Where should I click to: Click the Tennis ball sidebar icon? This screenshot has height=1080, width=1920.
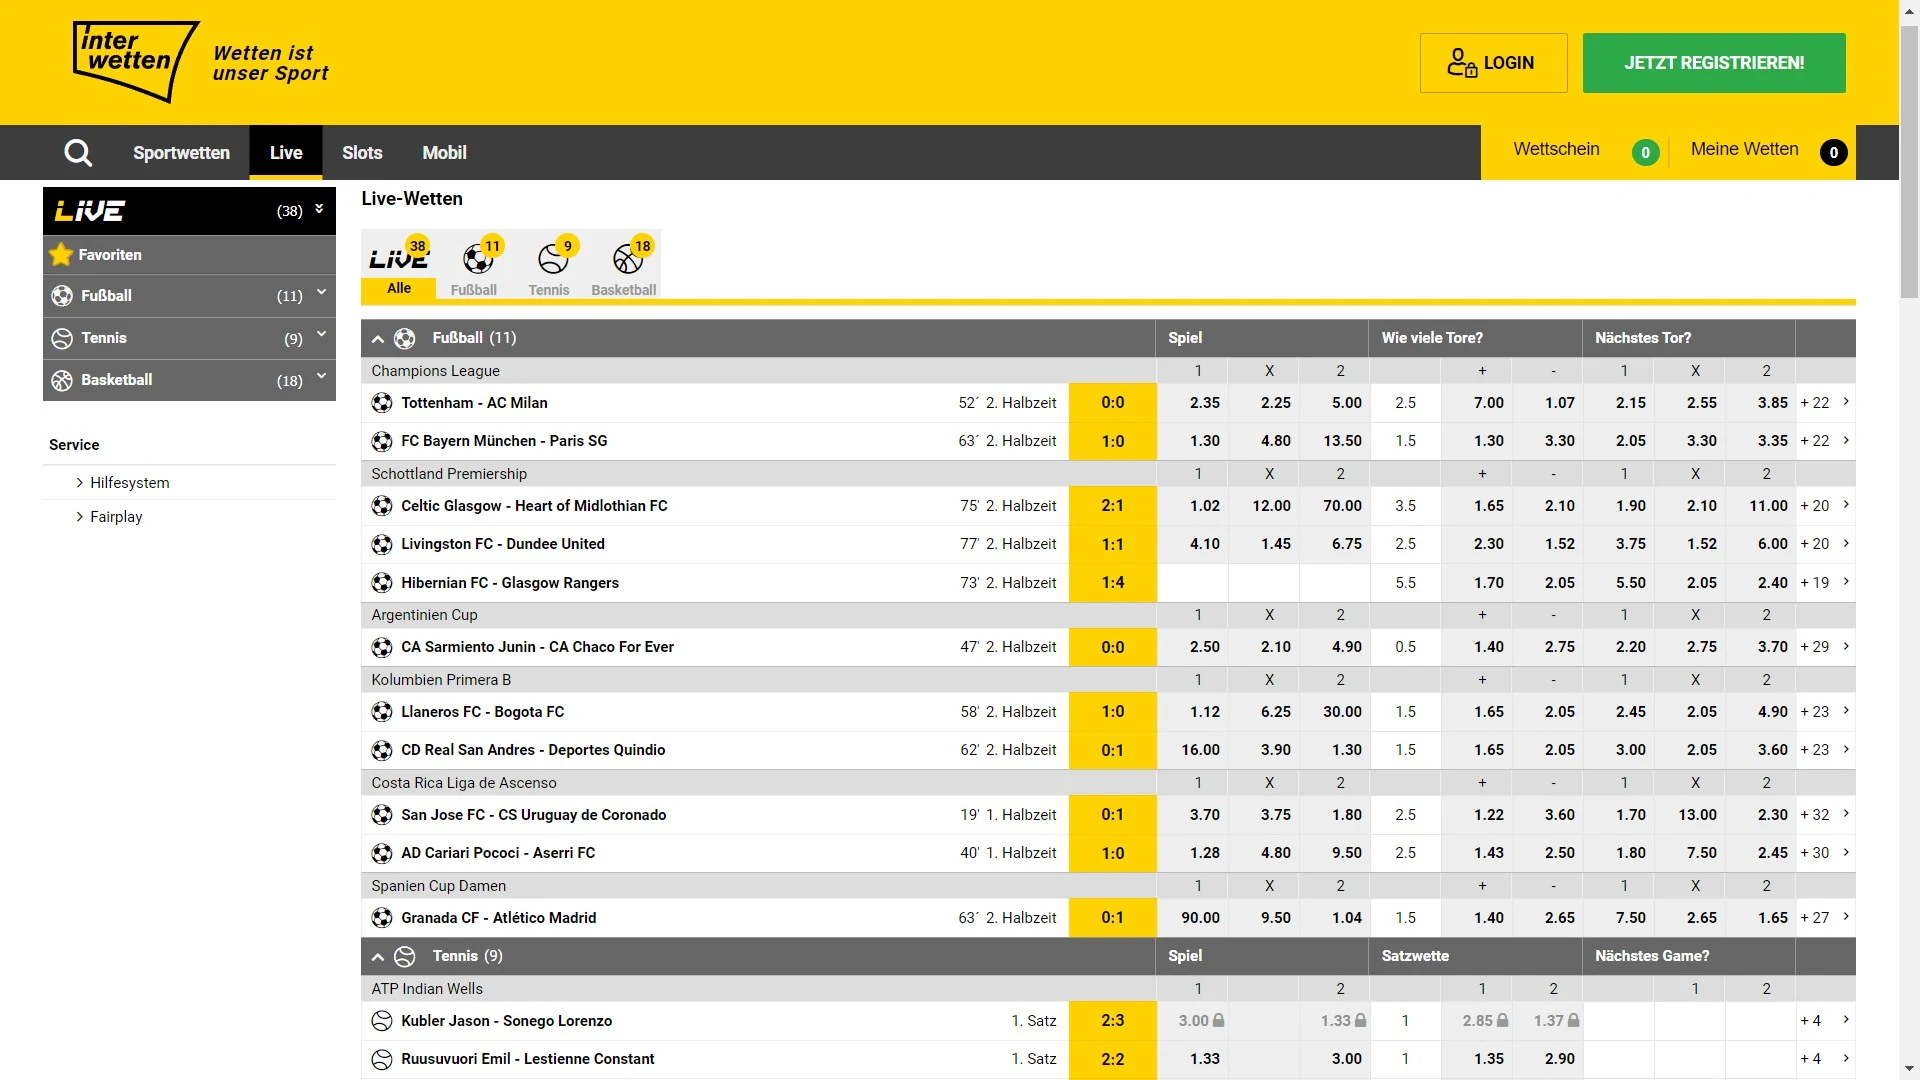click(62, 338)
